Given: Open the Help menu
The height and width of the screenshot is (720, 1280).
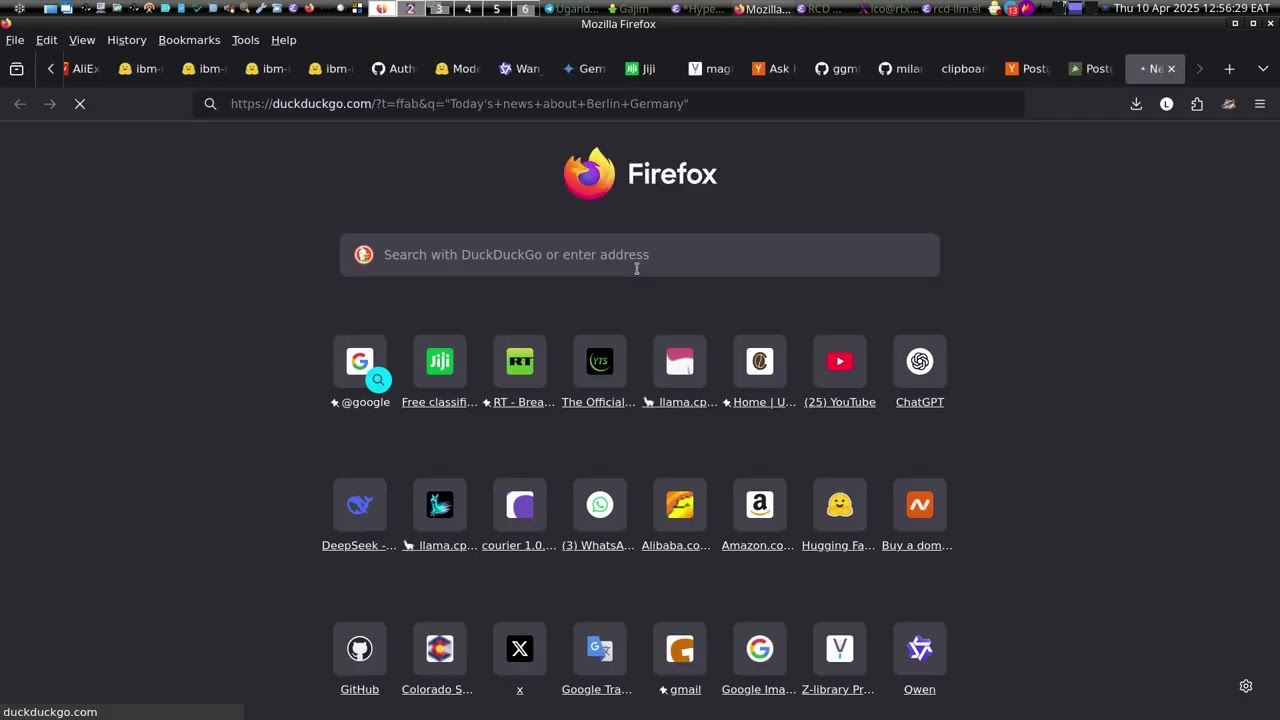Looking at the screenshot, I should (x=284, y=40).
